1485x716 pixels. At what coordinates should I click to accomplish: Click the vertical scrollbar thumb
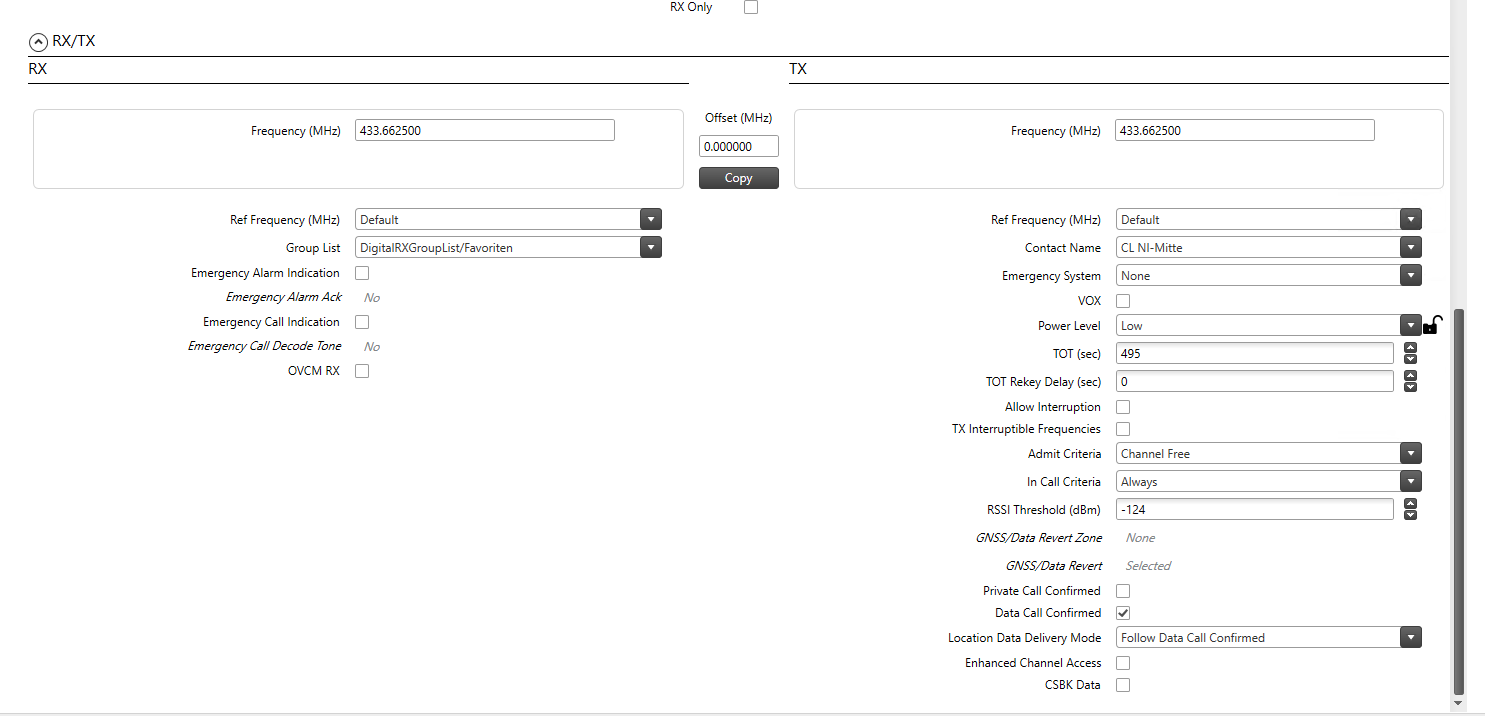pos(1458,500)
